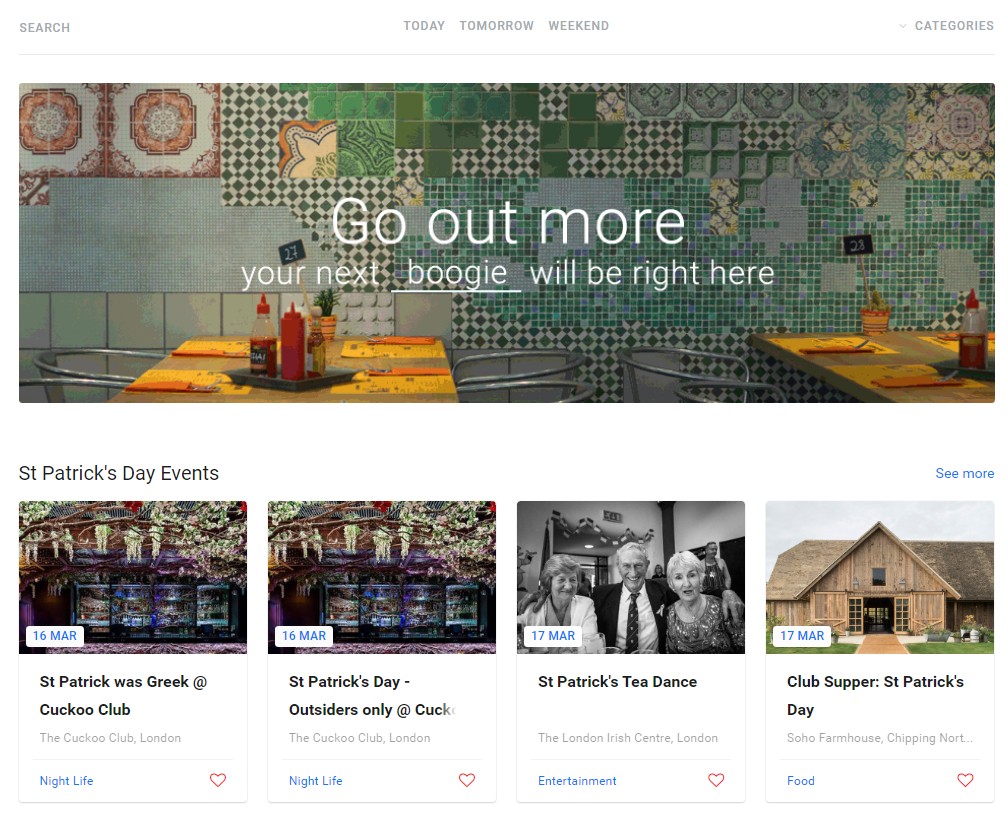Favorite St Patrick was Greek event heart
This screenshot has width=1008, height=816.
[x=218, y=780]
